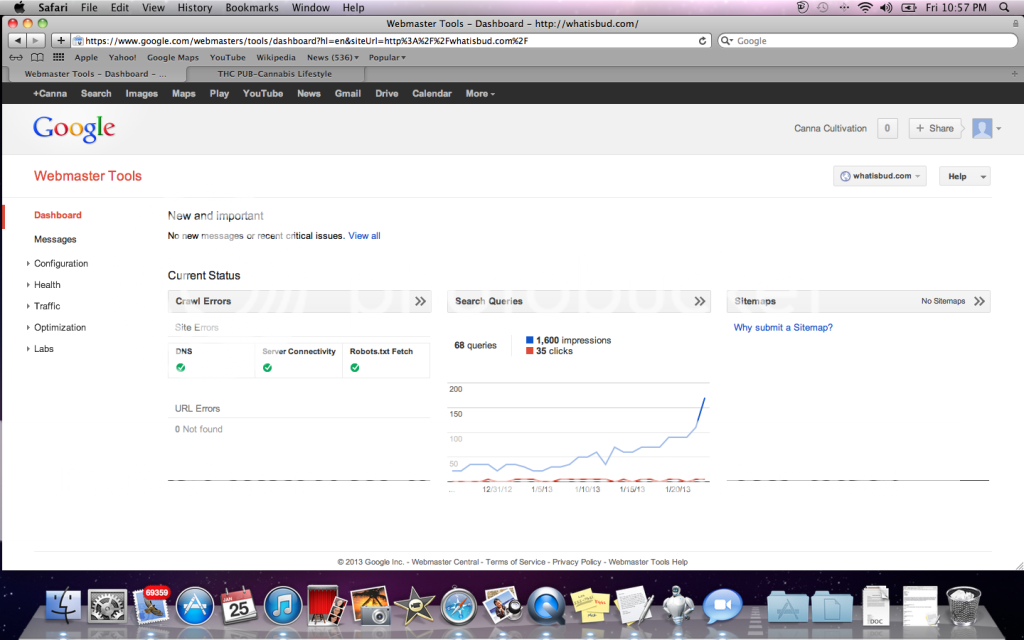Open the Privacy Policy footer link
Screen dimensions: 1024x640
click(x=577, y=562)
